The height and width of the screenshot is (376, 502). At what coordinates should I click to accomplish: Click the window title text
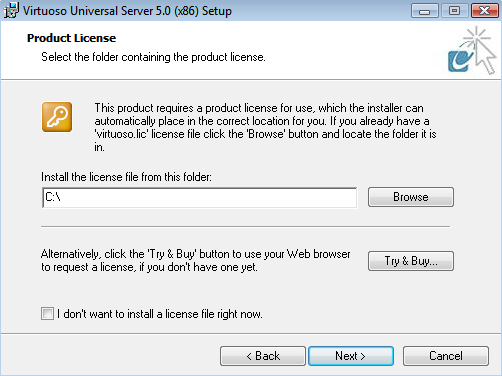tap(127, 11)
